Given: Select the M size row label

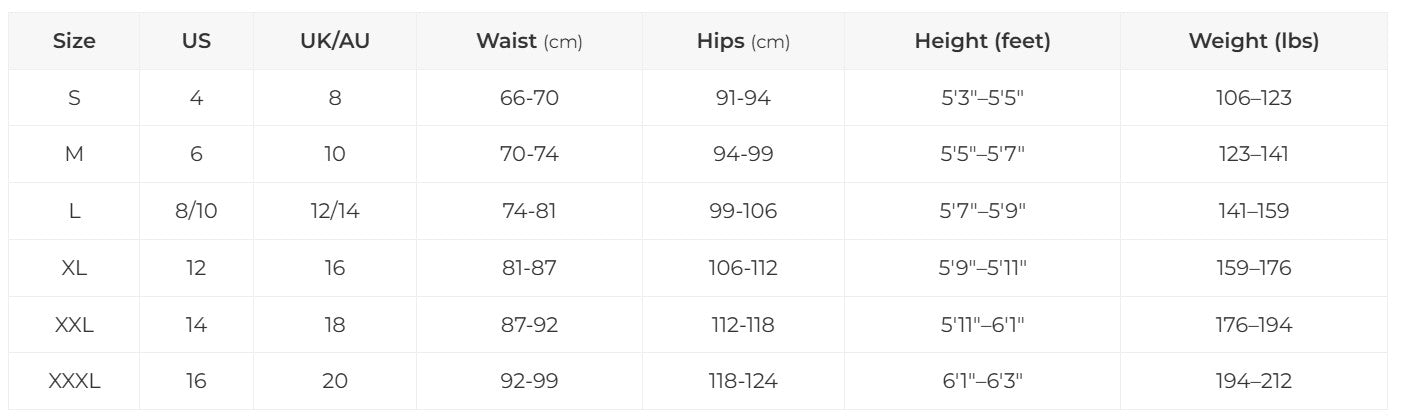Looking at the screenshot, I should [74, 154].
